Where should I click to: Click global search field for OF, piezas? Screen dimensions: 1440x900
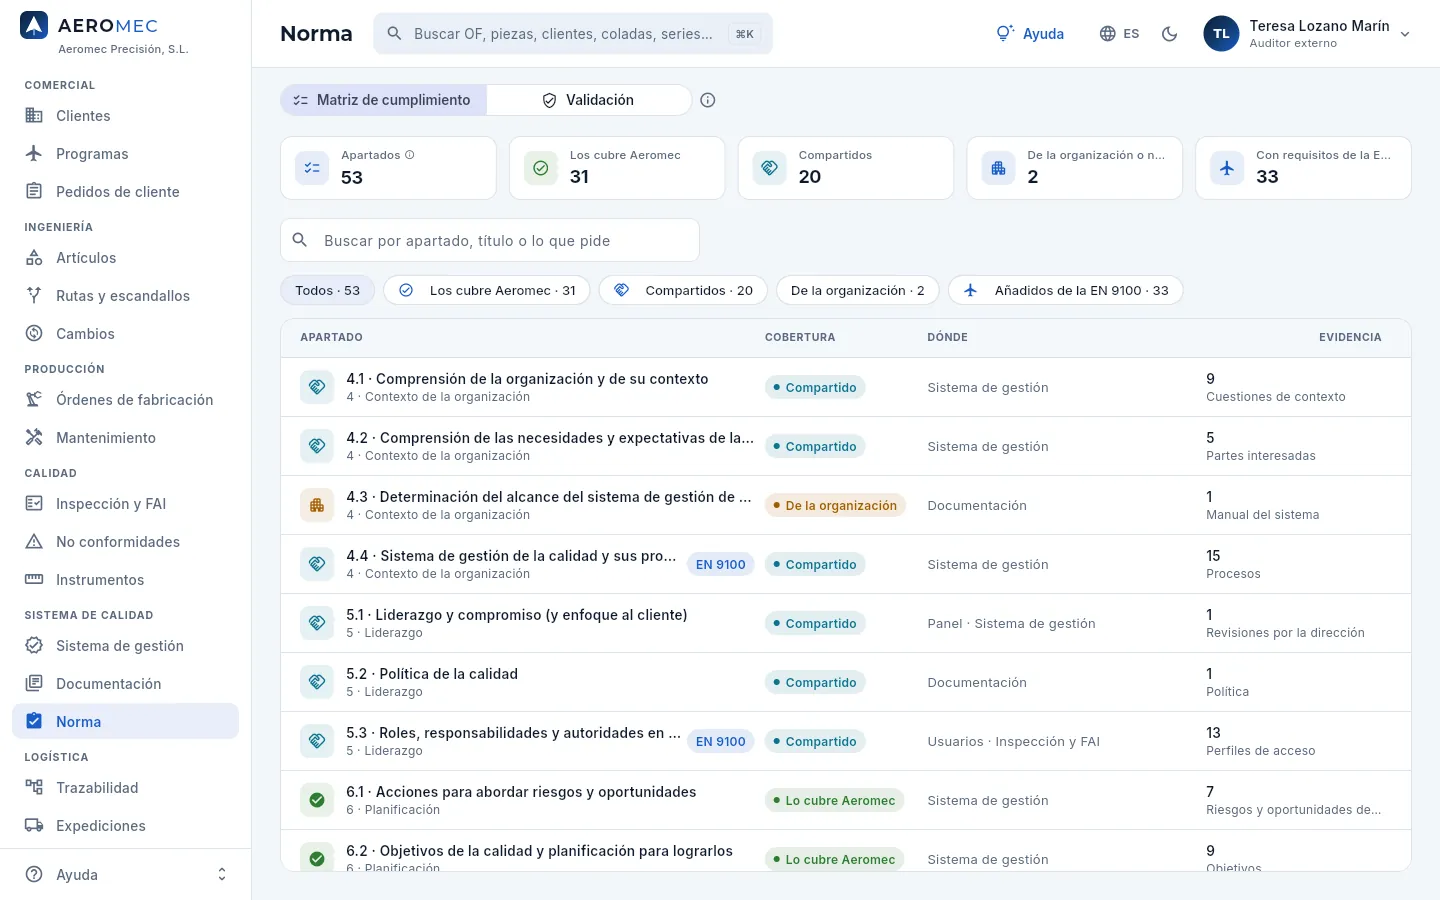573,34
